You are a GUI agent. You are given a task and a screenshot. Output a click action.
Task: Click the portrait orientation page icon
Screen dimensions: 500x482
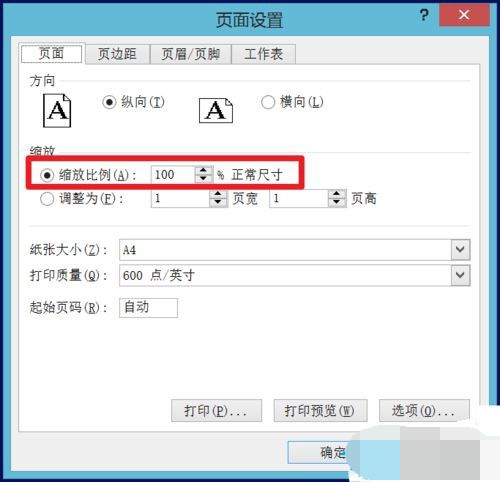point(57,110)
